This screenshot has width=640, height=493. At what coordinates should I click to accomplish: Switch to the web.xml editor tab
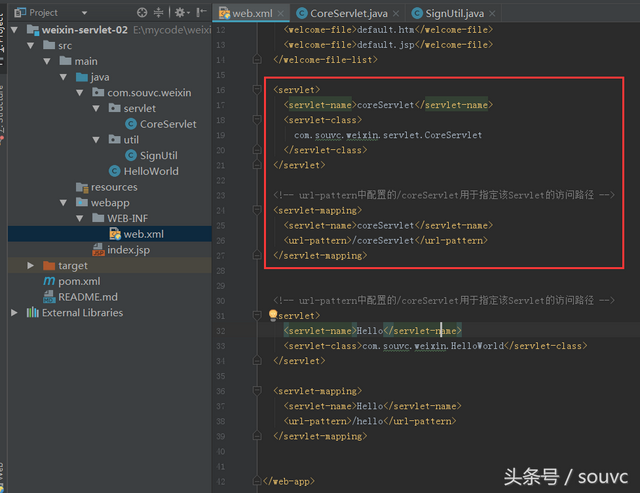pyautogui.click(x=252, y=13)
